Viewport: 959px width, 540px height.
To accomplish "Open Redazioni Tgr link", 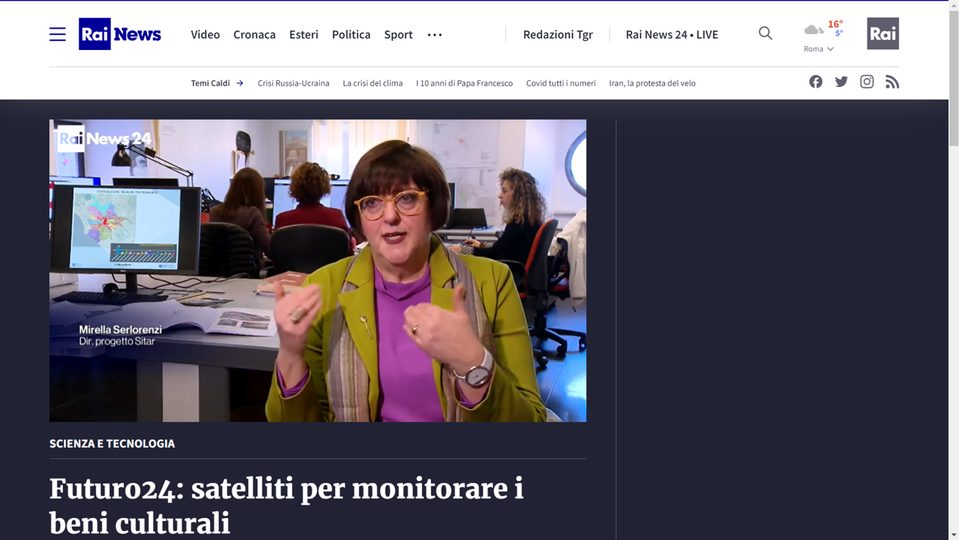I will (558, 35).
